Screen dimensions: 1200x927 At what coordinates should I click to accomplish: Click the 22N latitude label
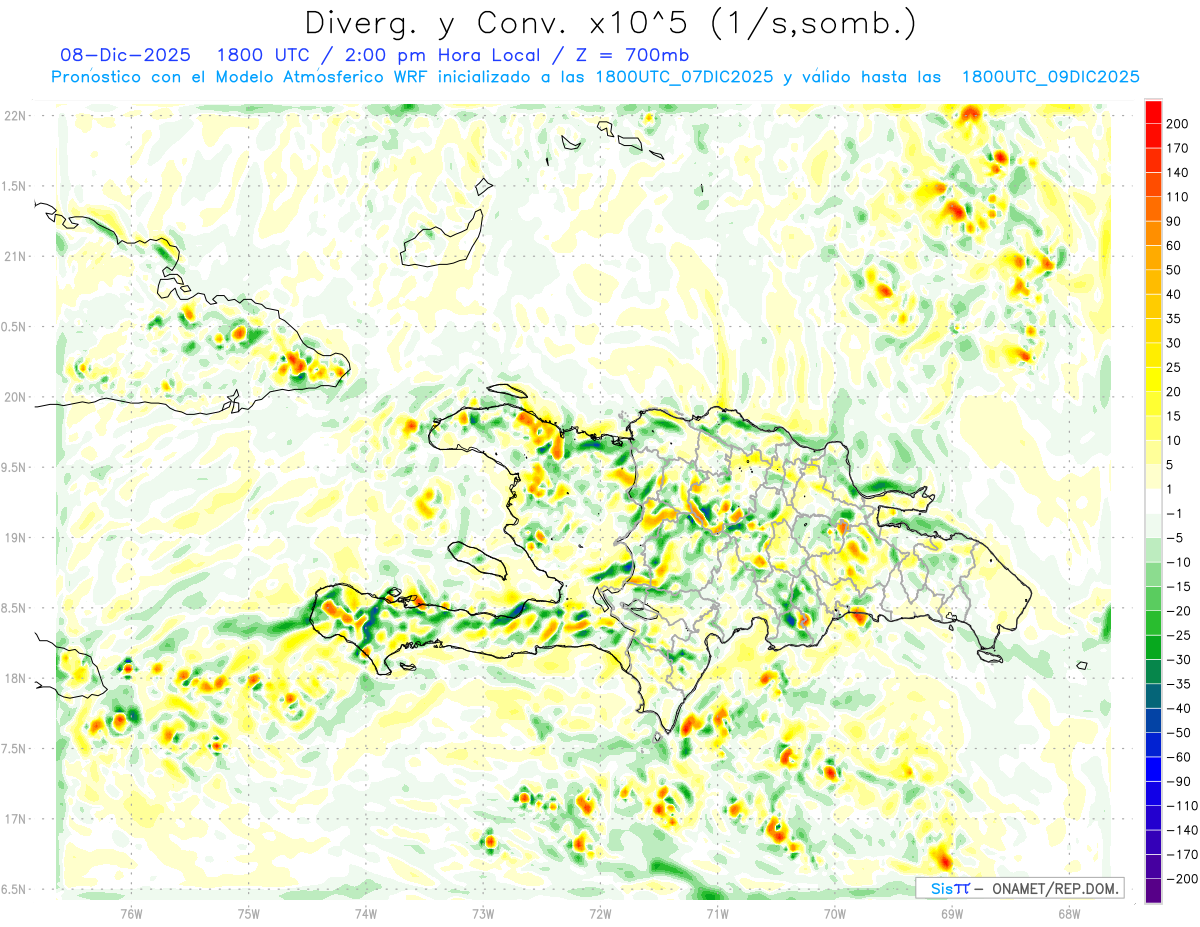coord(14,116)
